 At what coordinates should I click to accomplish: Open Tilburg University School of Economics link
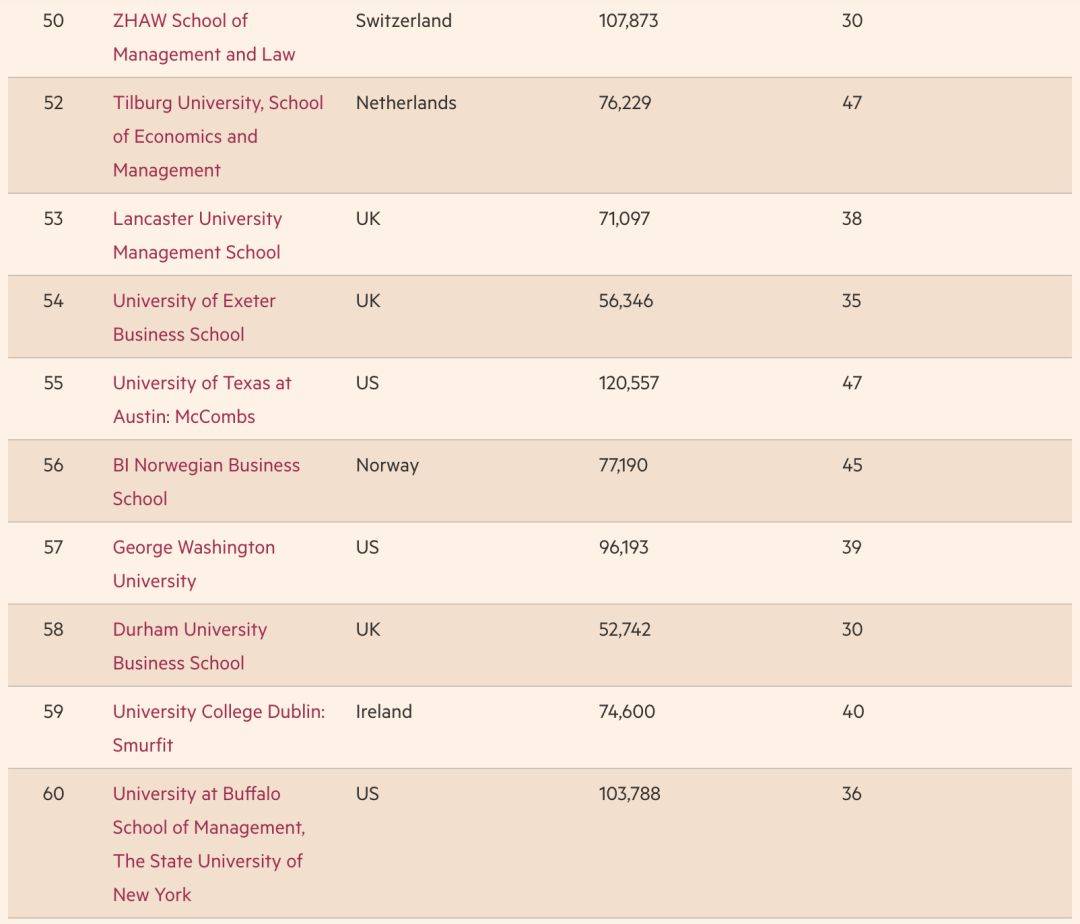pos(218,136)
